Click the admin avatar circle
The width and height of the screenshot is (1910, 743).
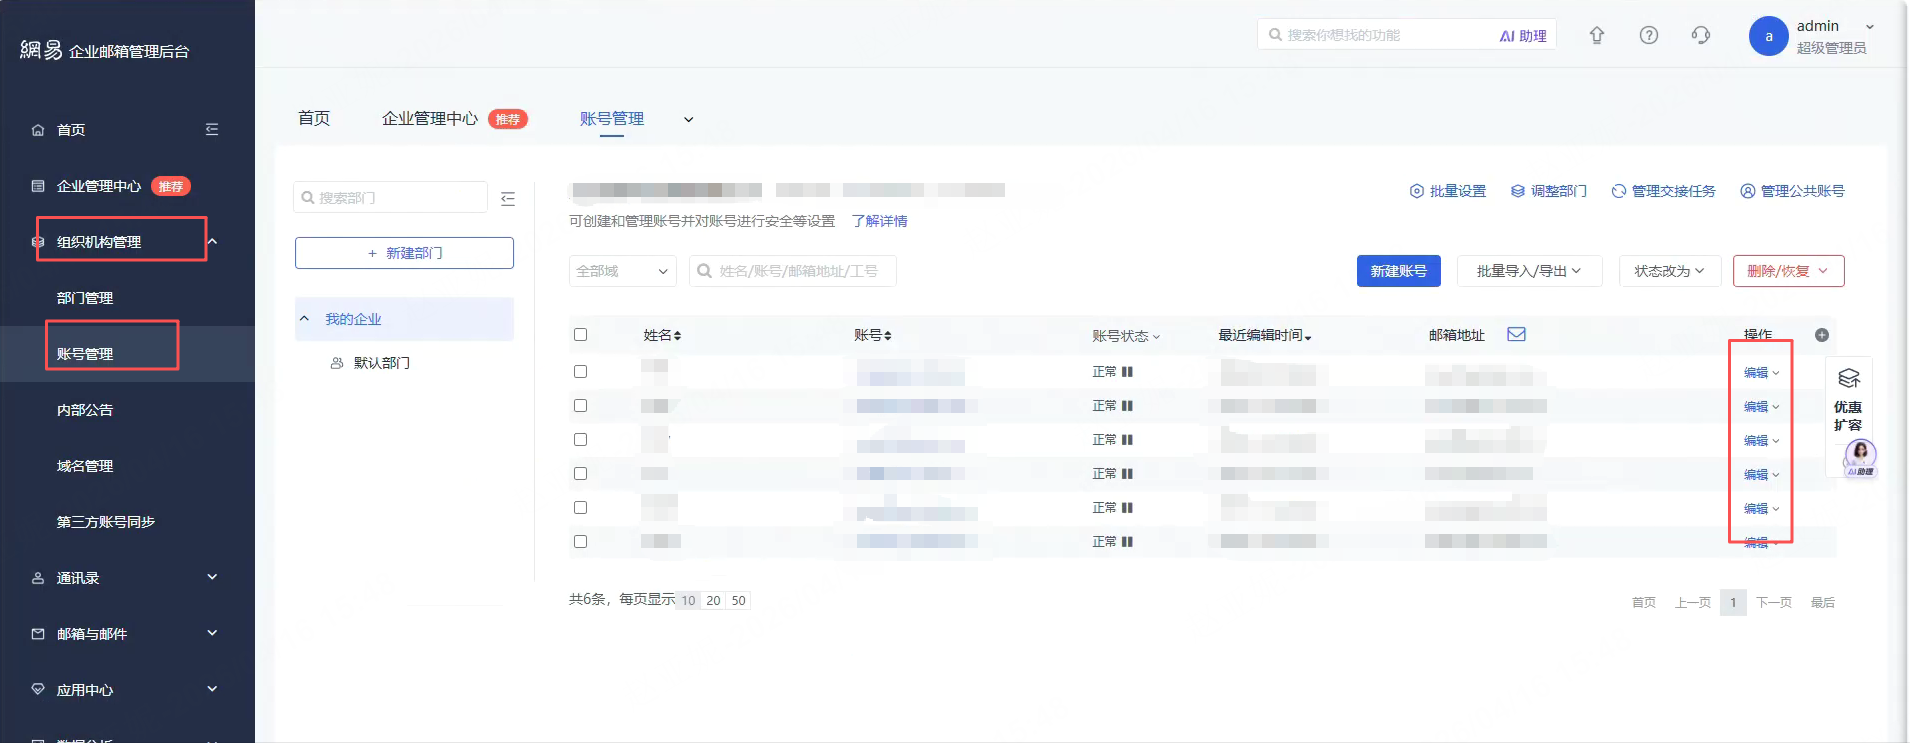1768,36
